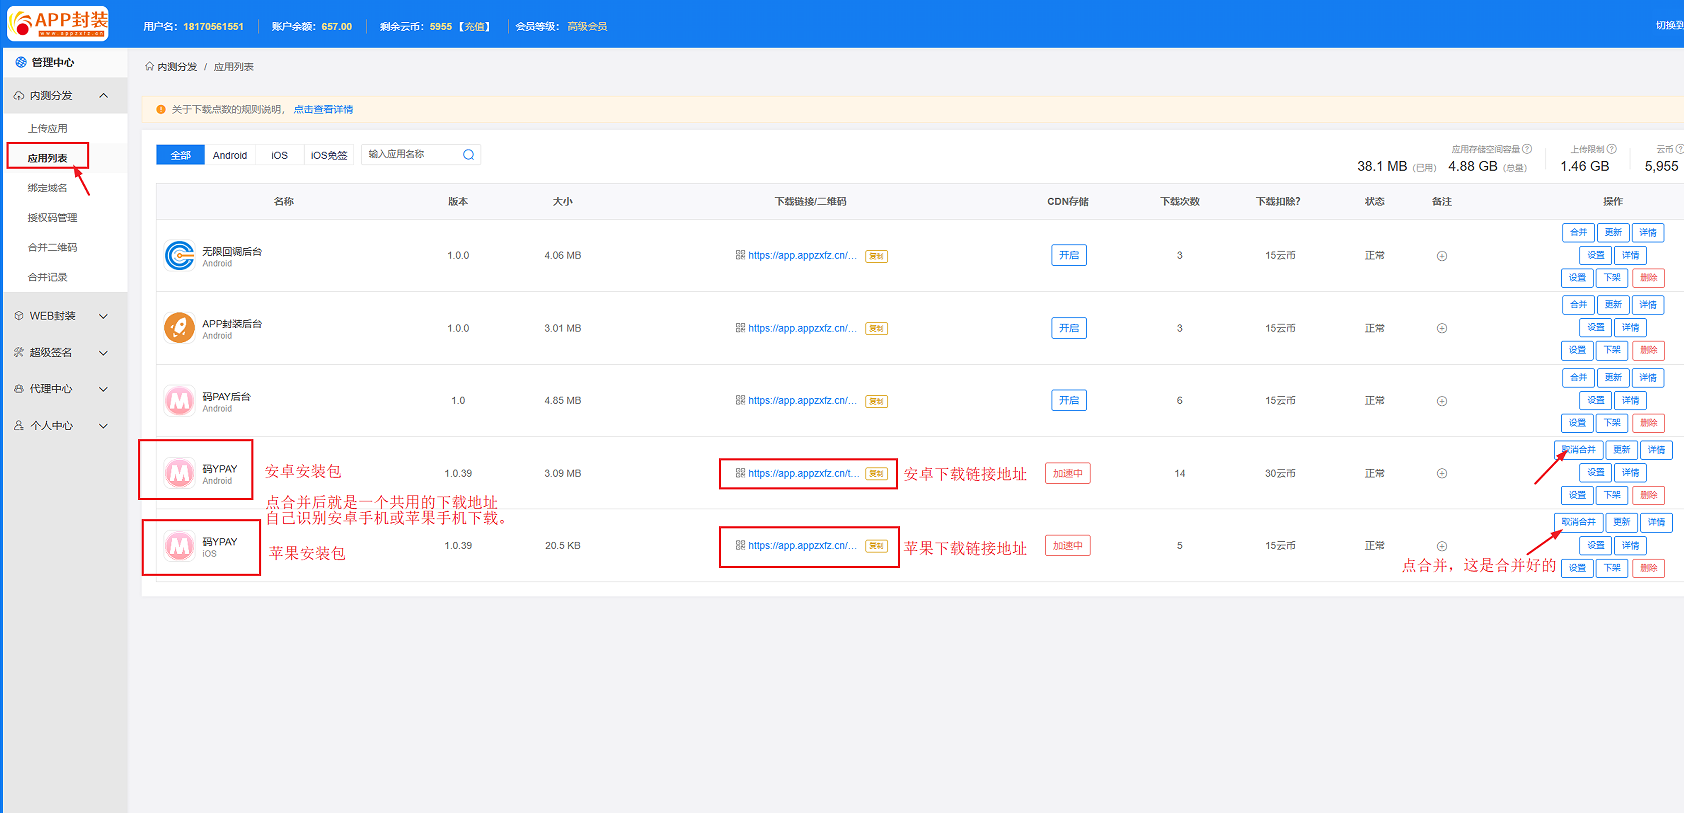Enable CDN storage for 无限回调后台
The image size is (1684, 813).
pyautogui.click(x=1068, y=255)
